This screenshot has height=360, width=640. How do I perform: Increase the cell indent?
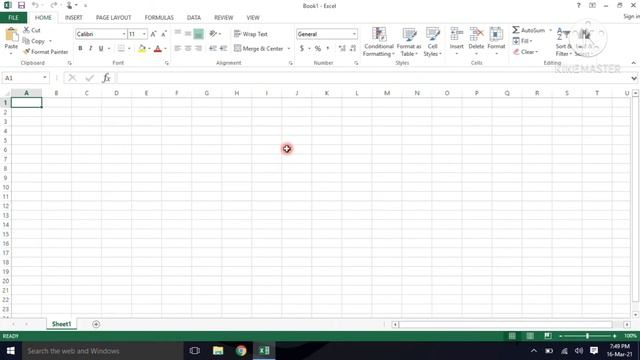click(x=223, y=49)
